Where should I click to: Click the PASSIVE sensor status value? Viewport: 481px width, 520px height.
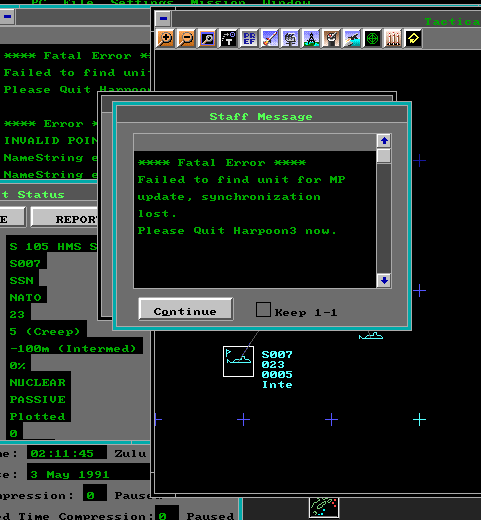39,399
